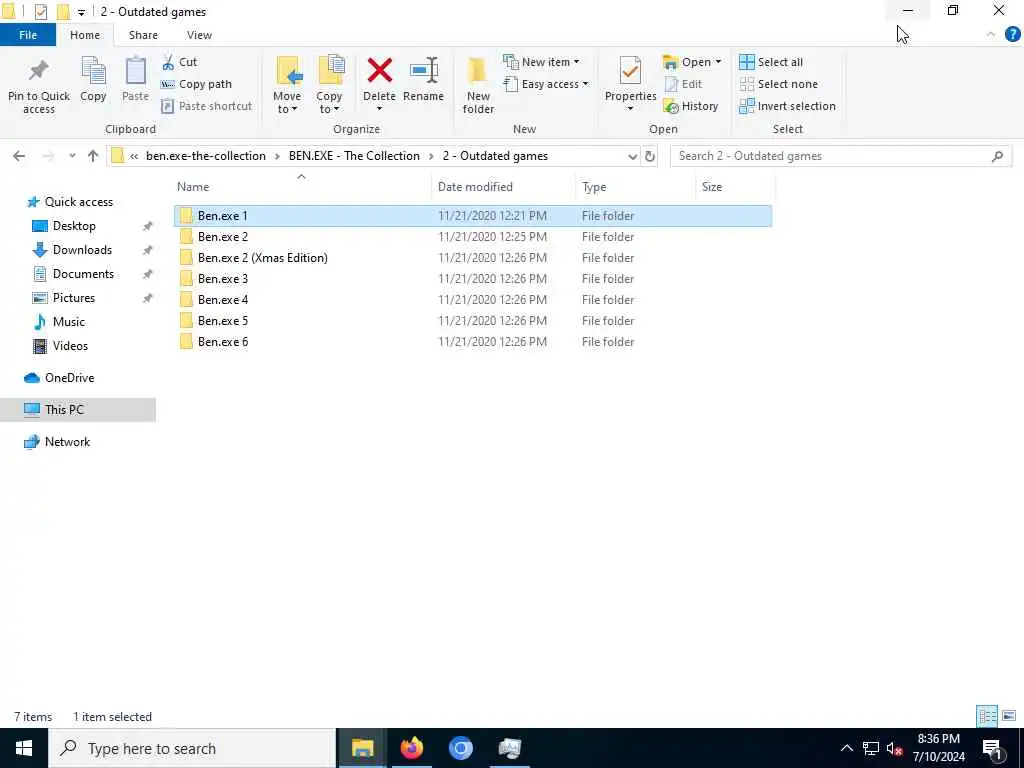Click the Paste clipboard icon
The image size is (1024, 768).
[135, 79]
